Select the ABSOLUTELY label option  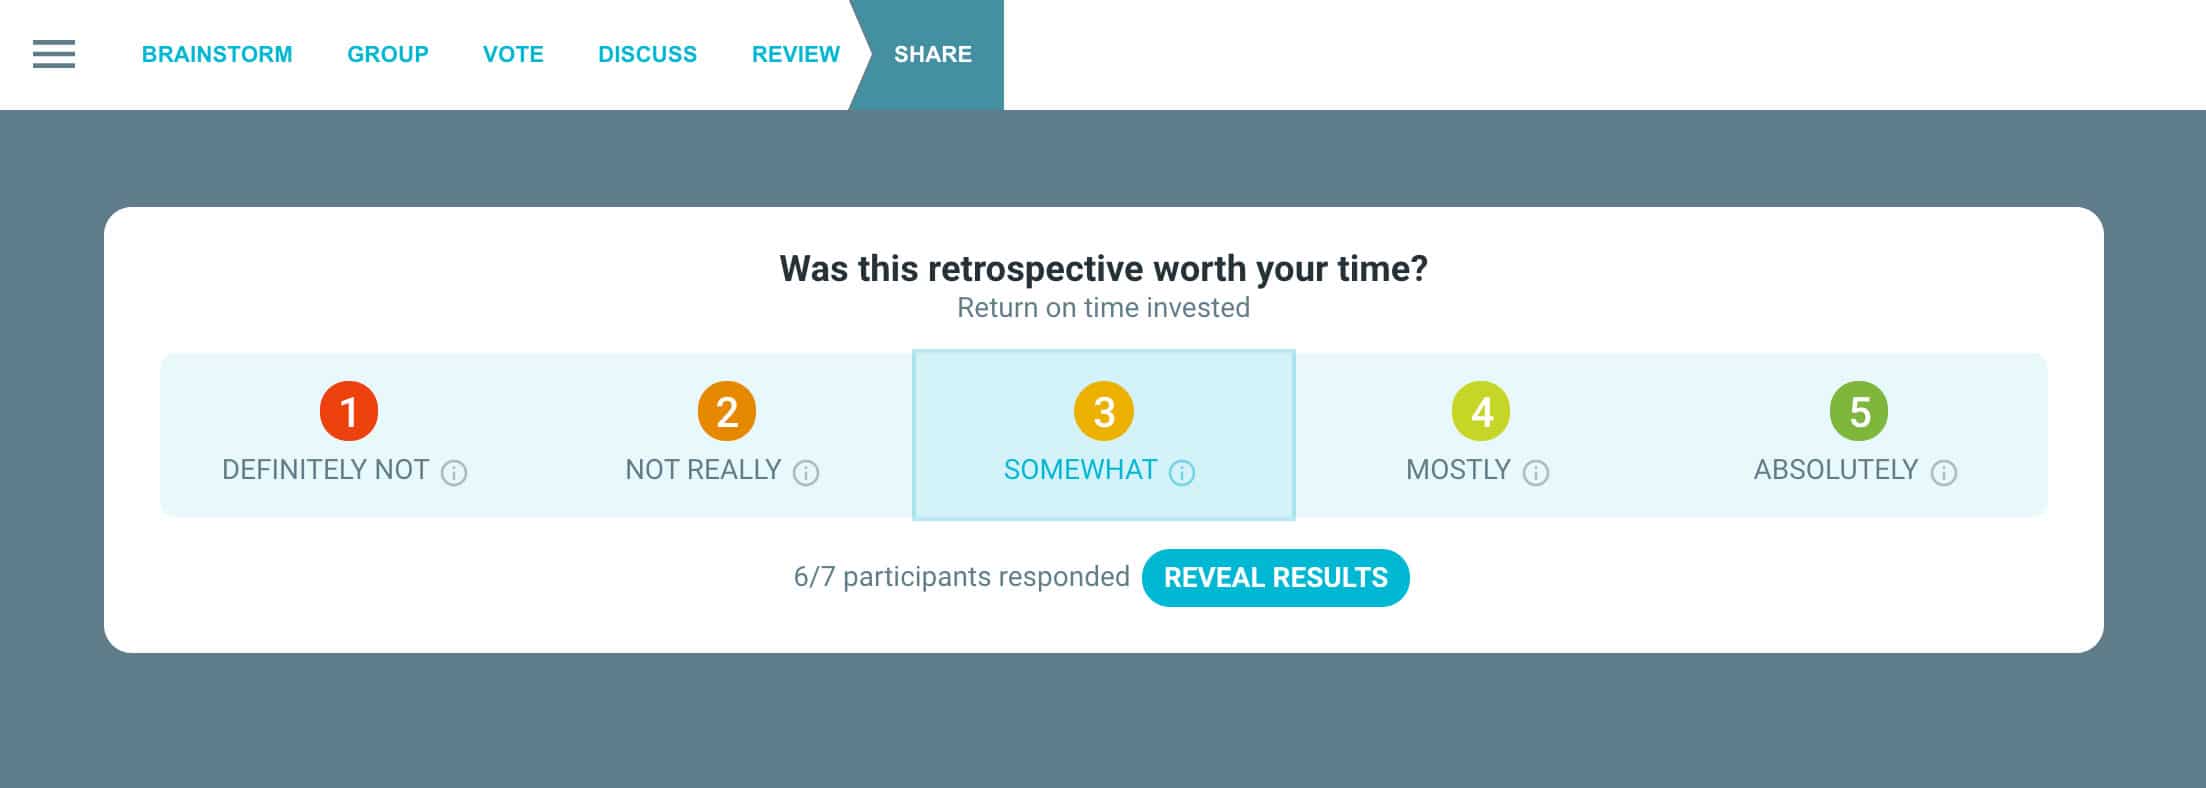(x=1836, y=470)
